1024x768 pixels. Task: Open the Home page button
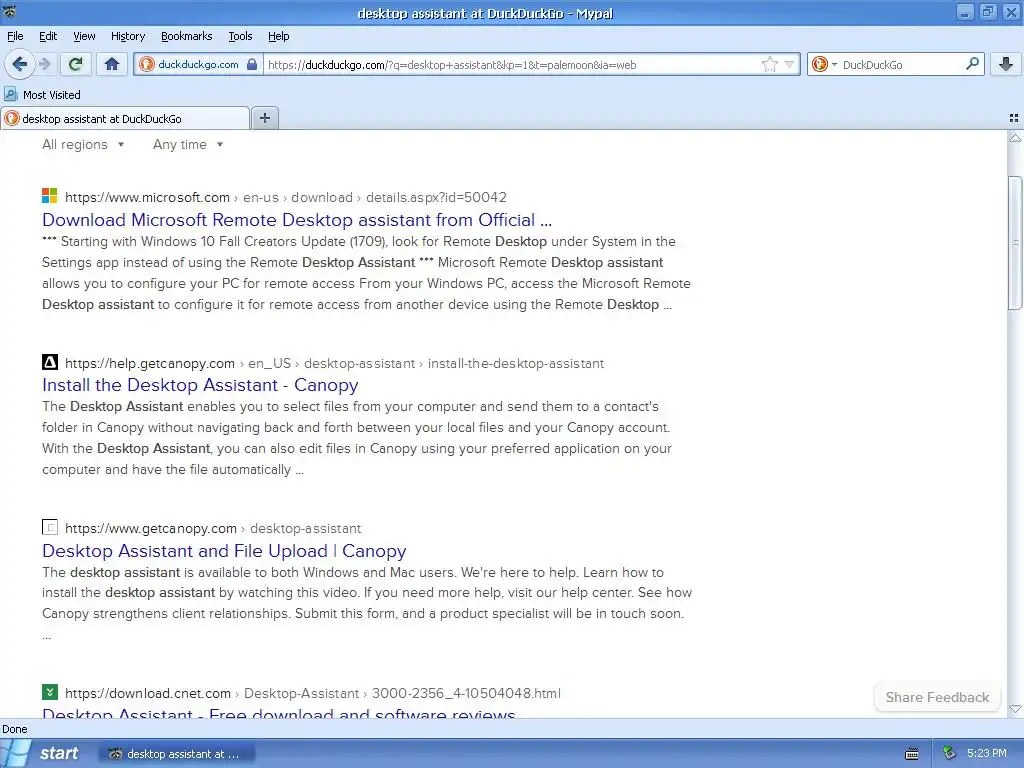(x=112, y=64)
